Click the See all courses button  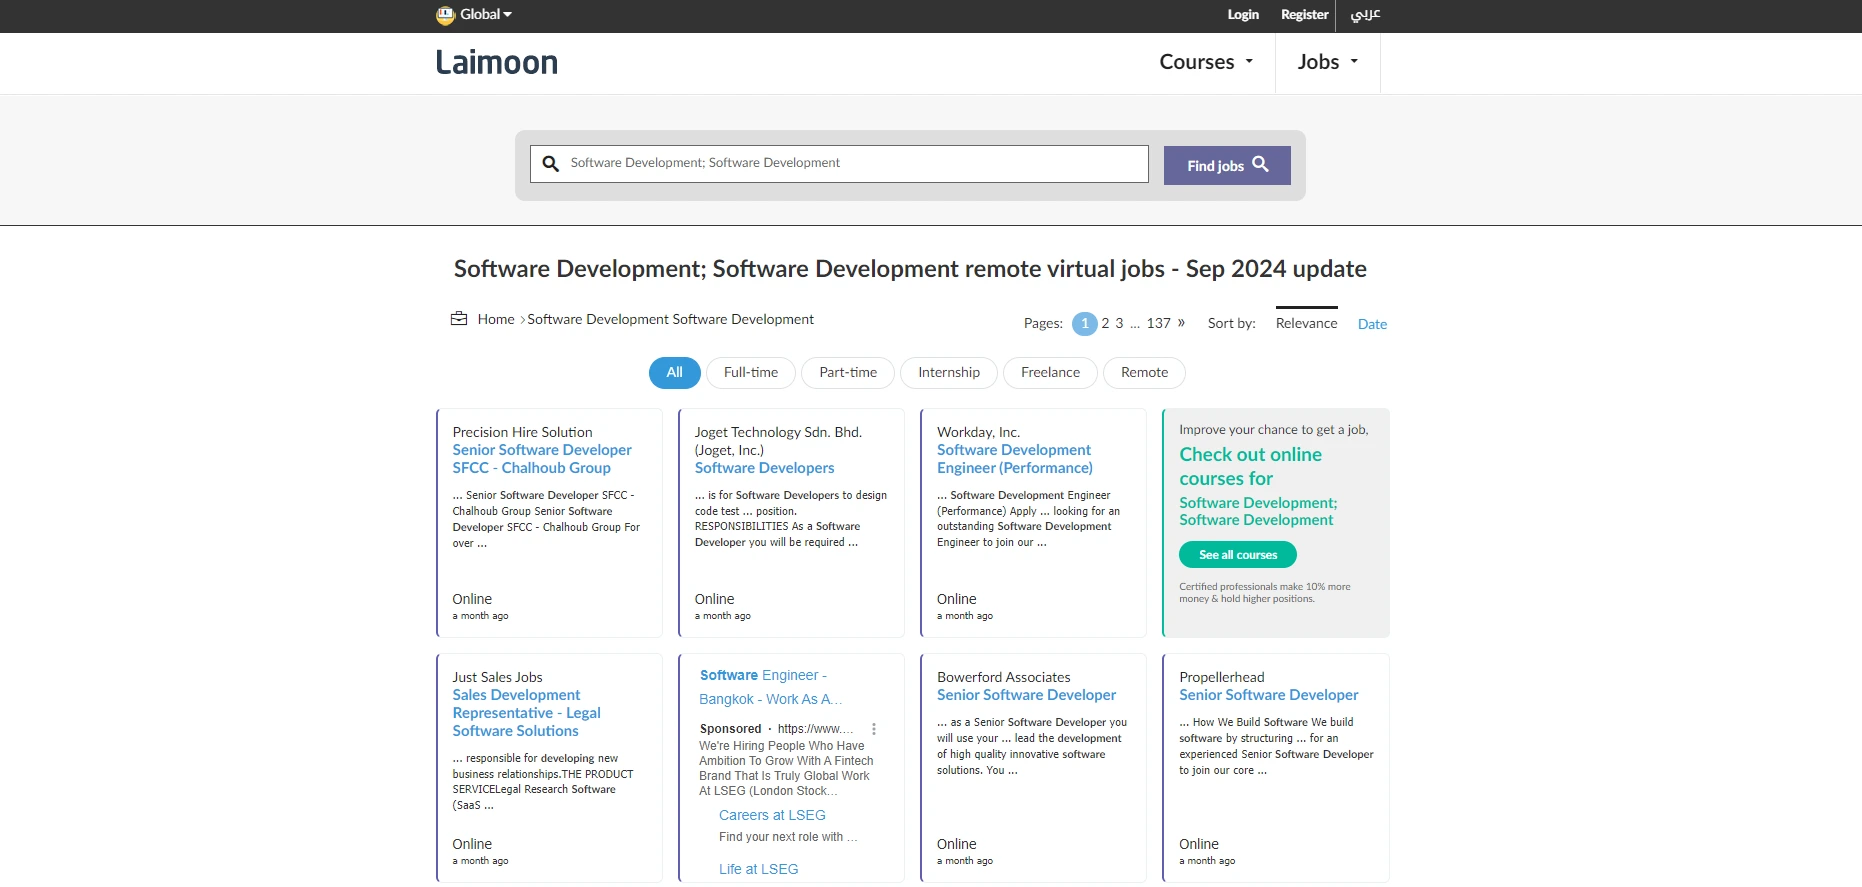[x=1238, y=555]
